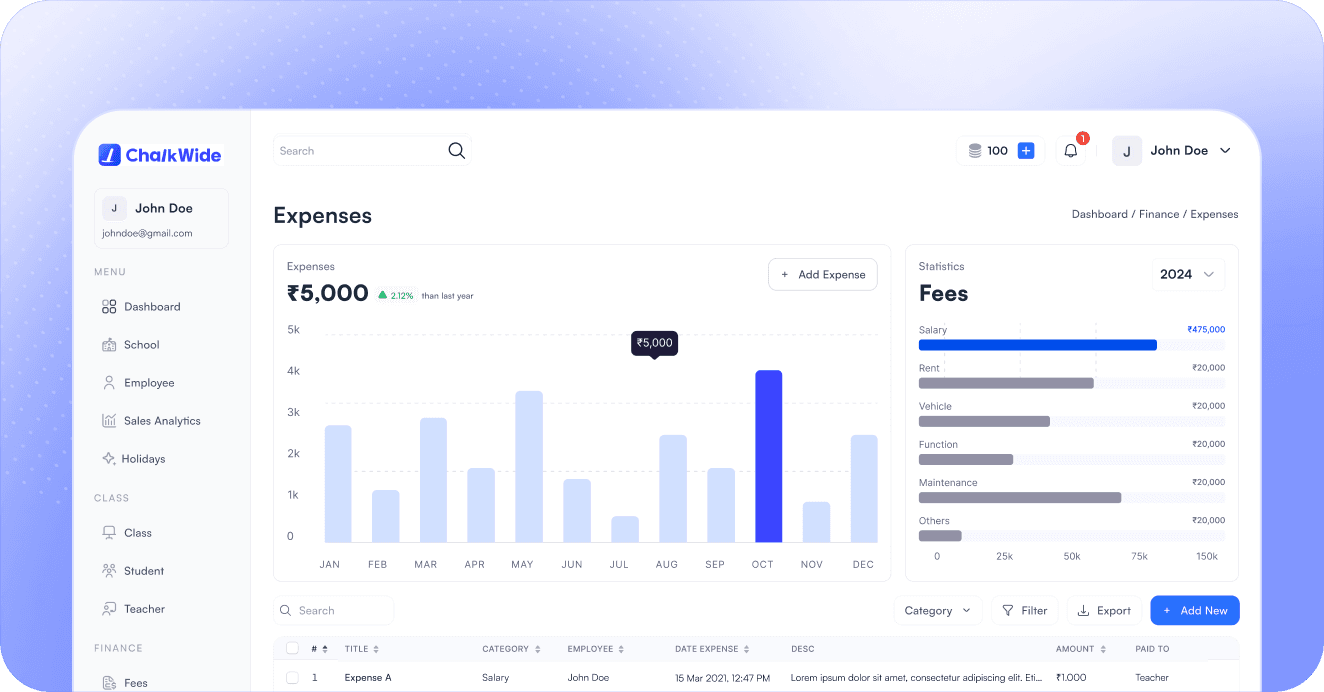This screenshot has width=1324, height=692.
Task: Click the search magnifier icon in top bar
Action: (x=456, y=151)
